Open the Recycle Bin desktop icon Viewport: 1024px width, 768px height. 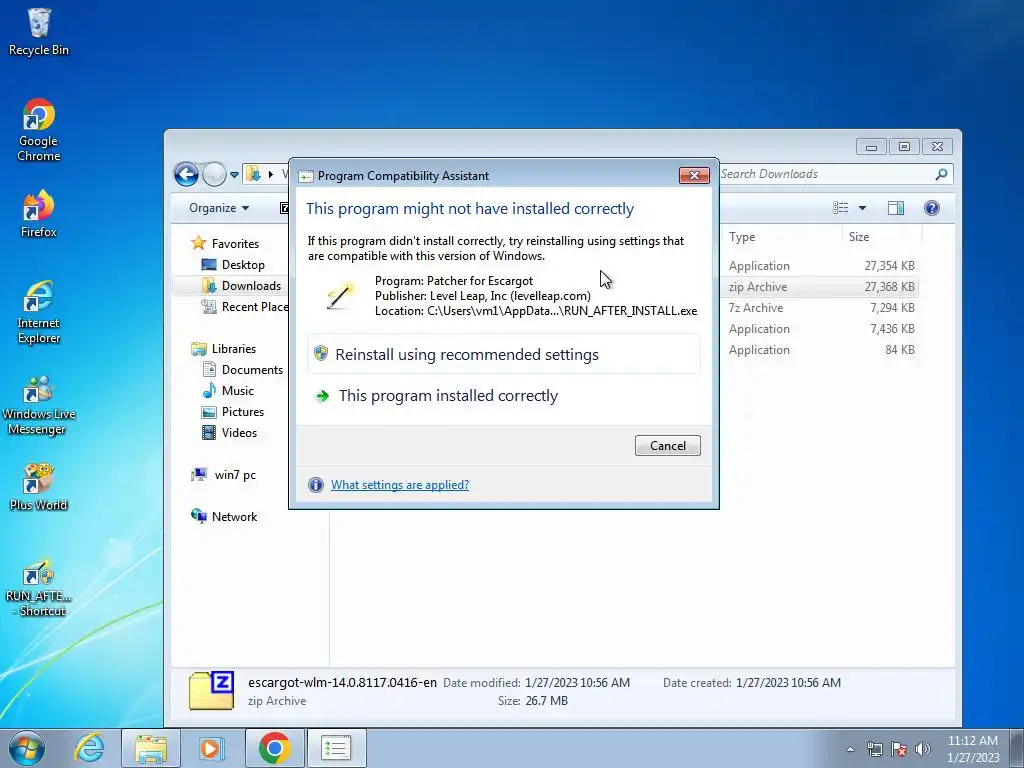coord(39,32)
